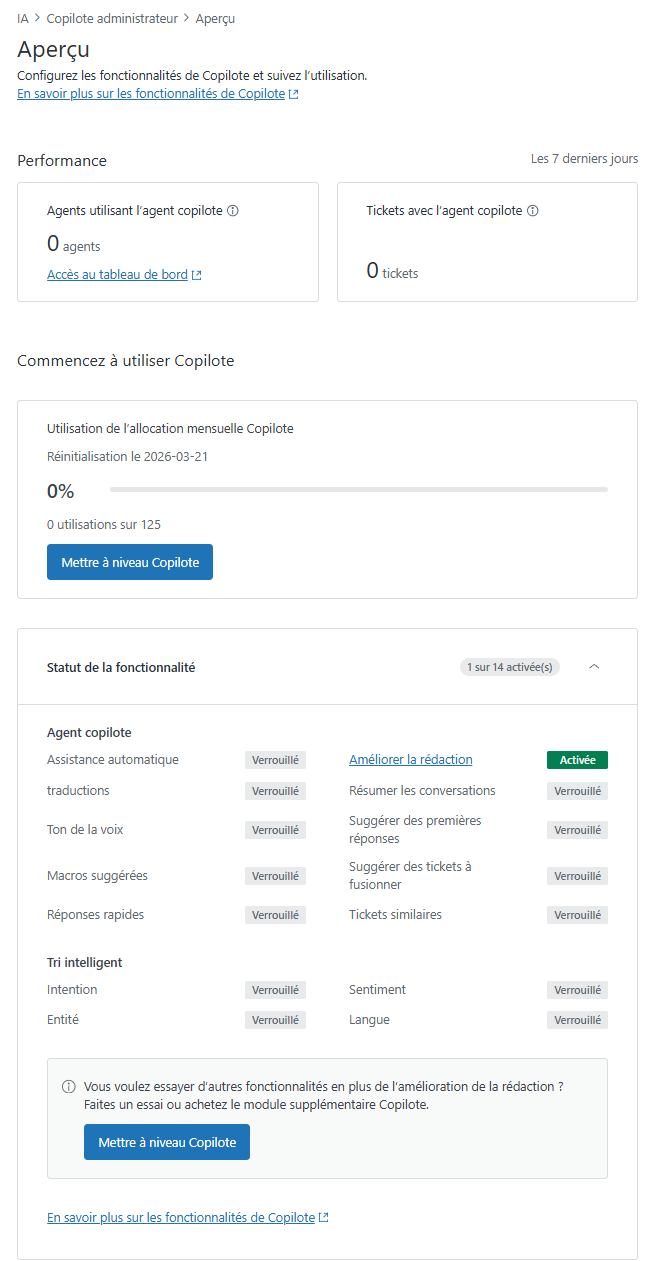Click Verrouillé badge next to Tickets similaires

[x=577, y=915]
